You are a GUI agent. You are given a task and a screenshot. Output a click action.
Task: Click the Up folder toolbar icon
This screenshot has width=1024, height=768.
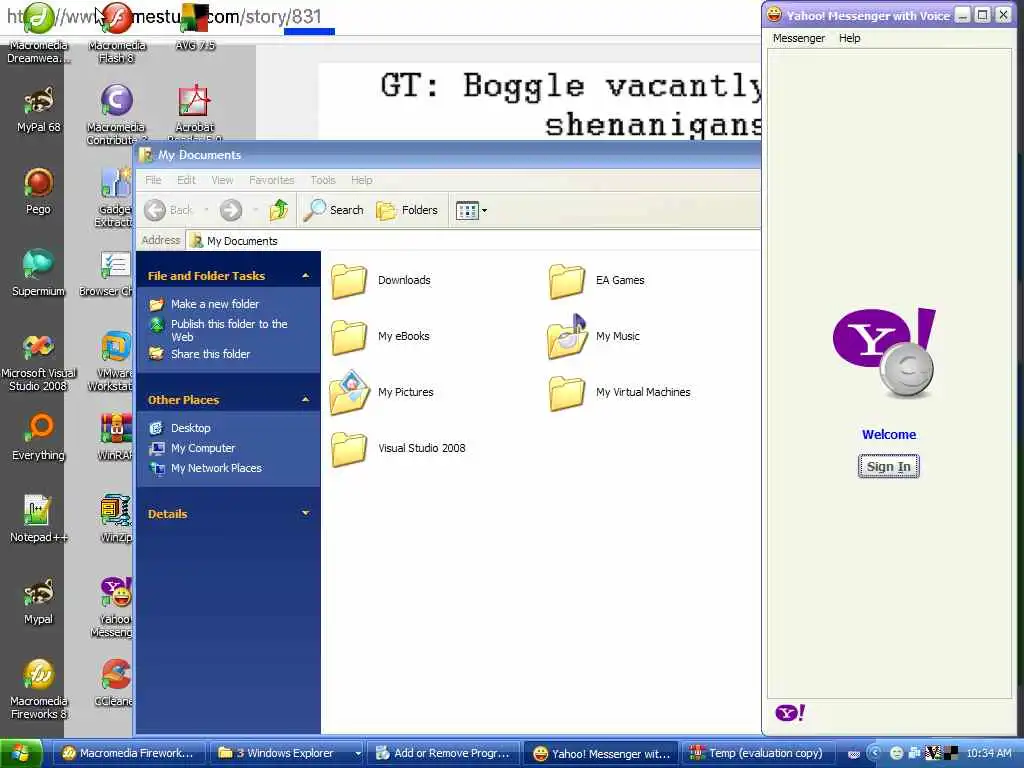point(280,210)
